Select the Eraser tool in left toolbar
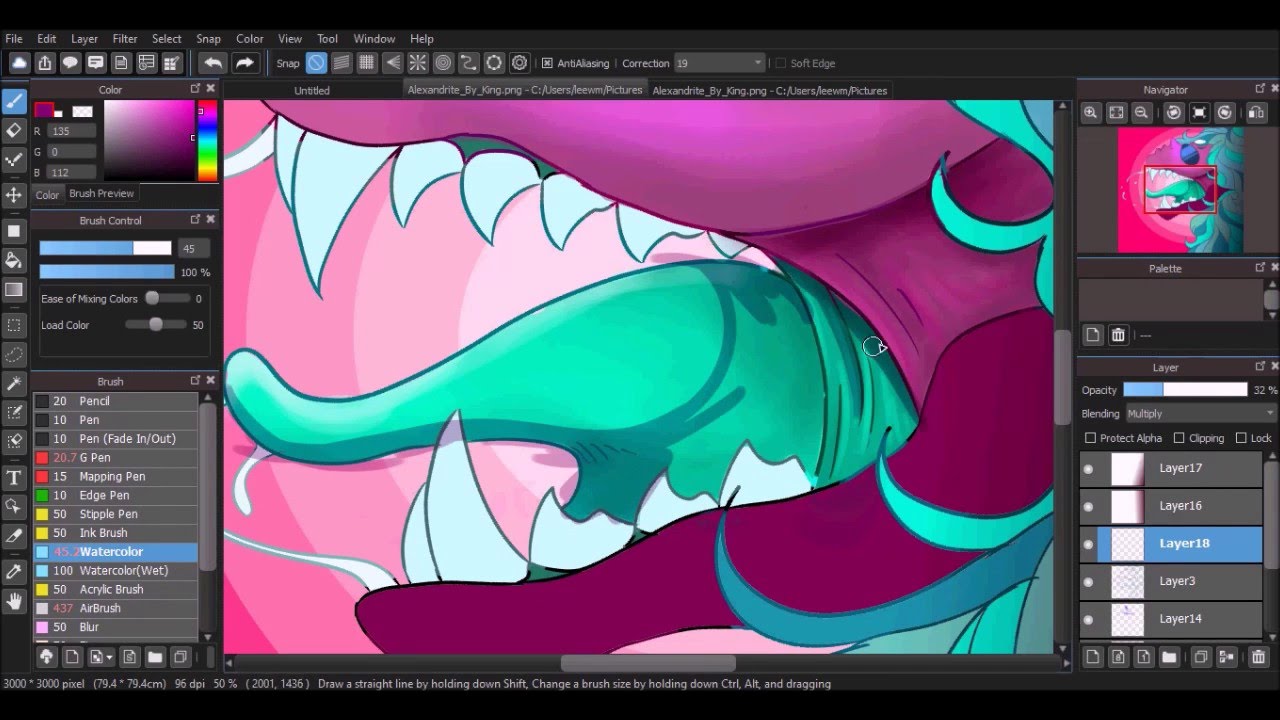Screen dimensions: 1280x720 click(14, 130)
